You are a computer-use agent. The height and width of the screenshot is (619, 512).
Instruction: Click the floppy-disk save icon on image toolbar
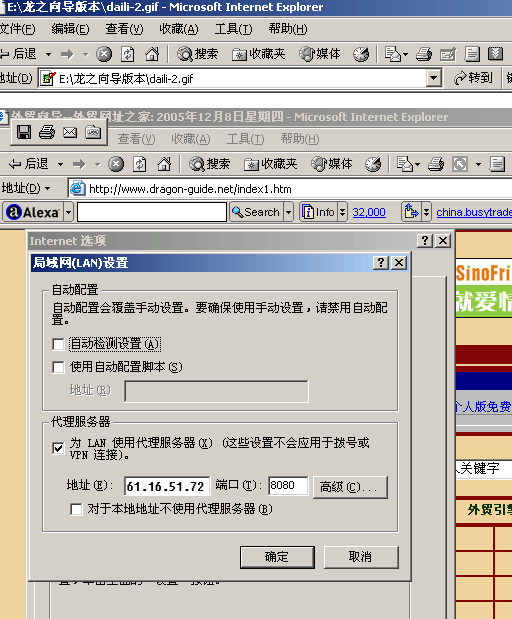tap(24, 132)
